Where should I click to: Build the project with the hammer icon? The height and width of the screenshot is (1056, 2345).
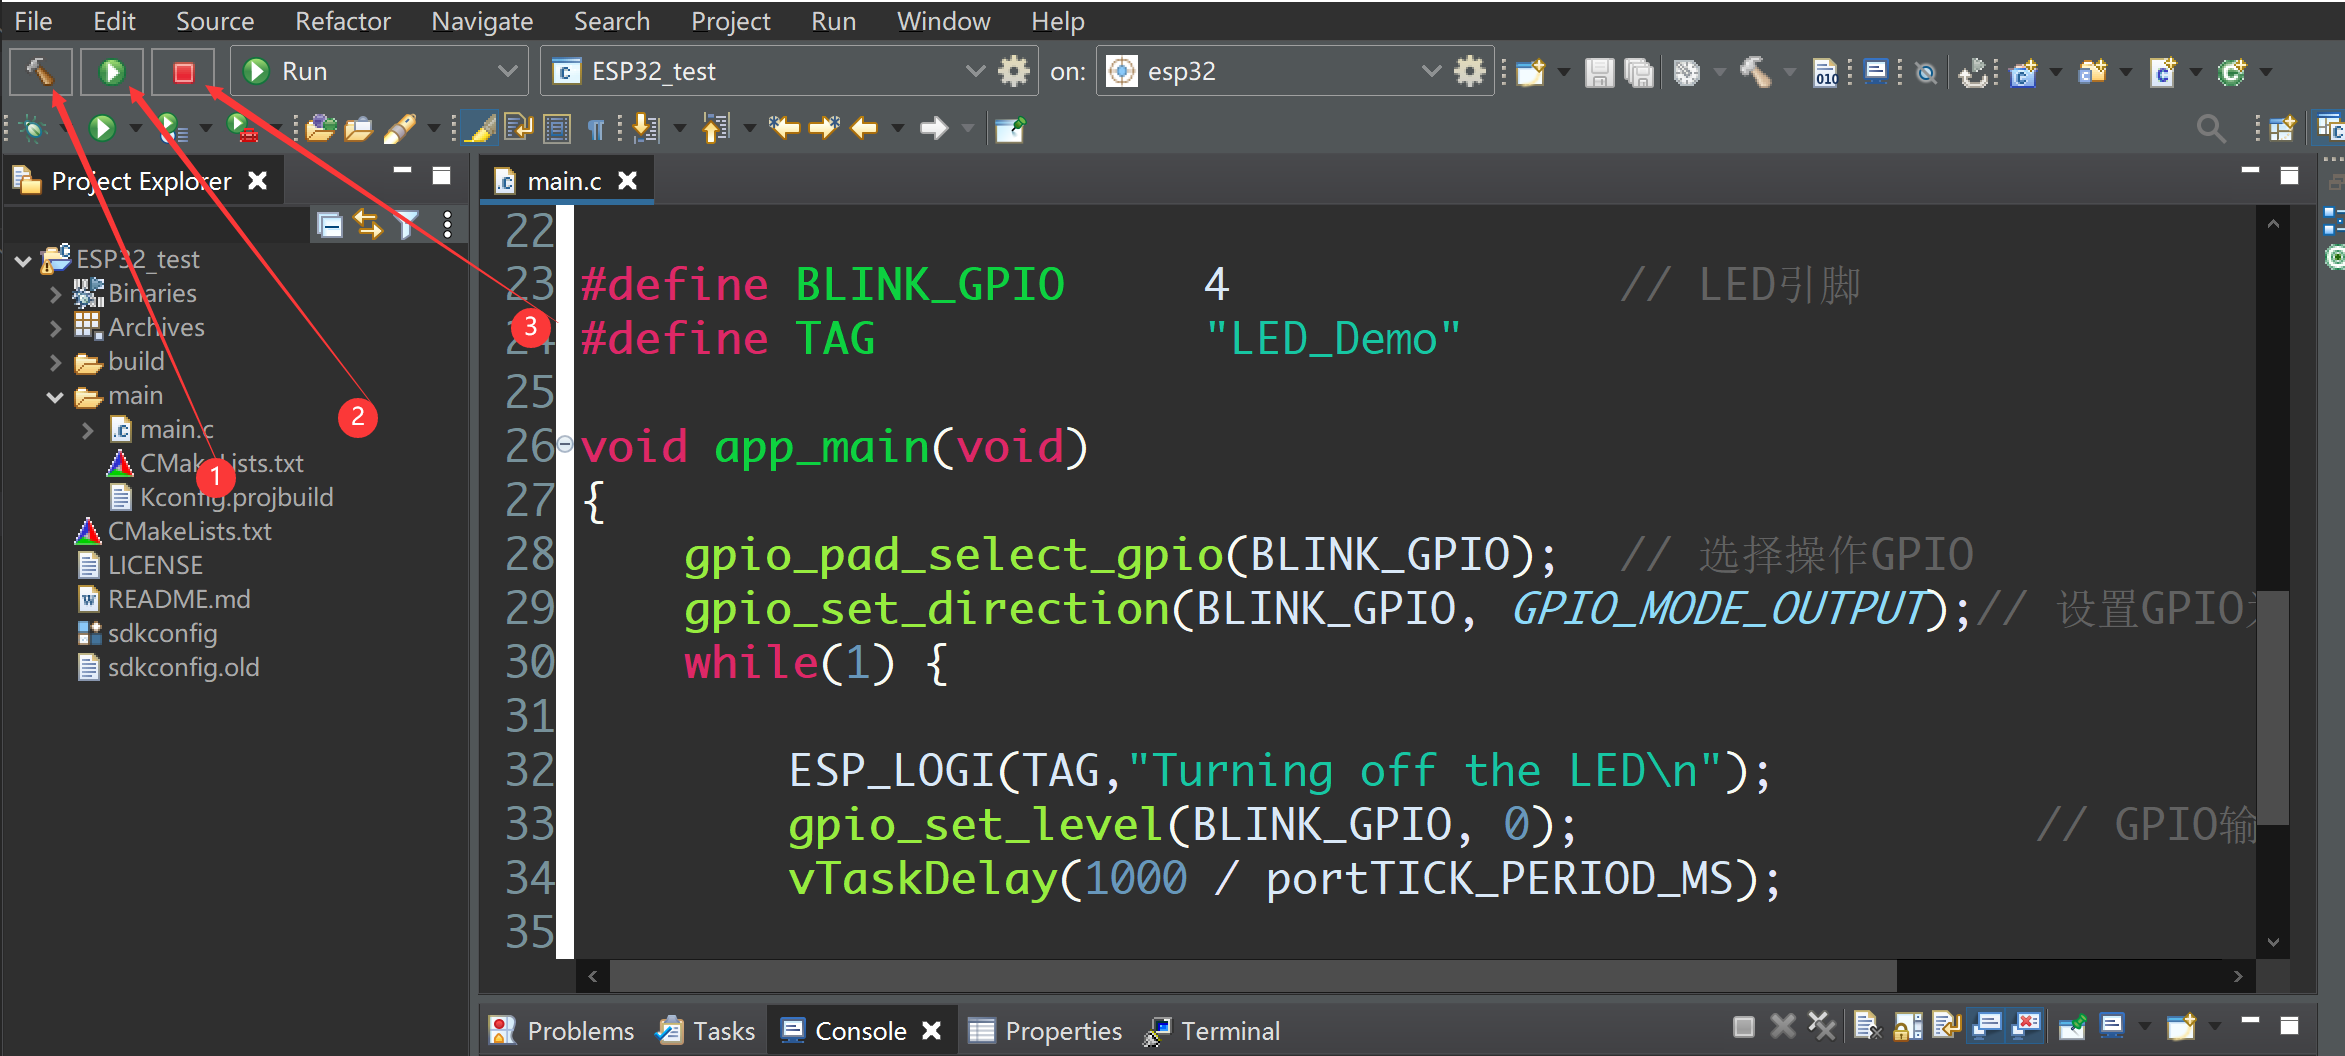[40, 70]
